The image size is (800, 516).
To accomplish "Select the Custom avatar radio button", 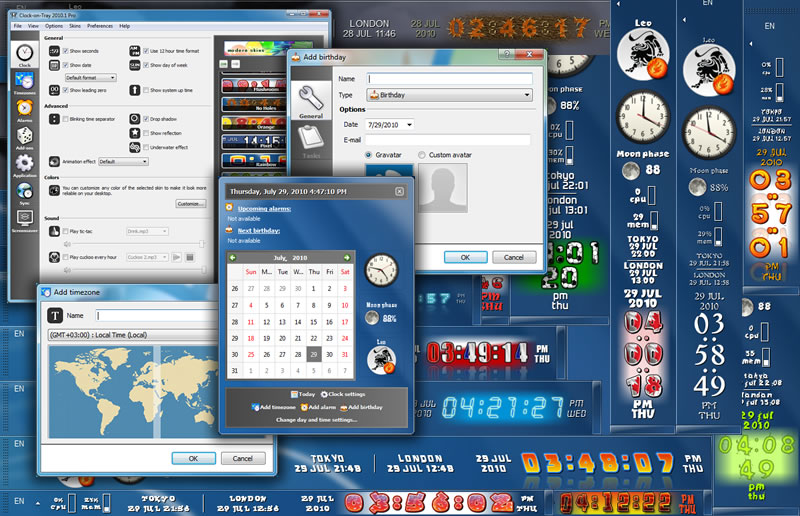I will [x=421, y=155].
